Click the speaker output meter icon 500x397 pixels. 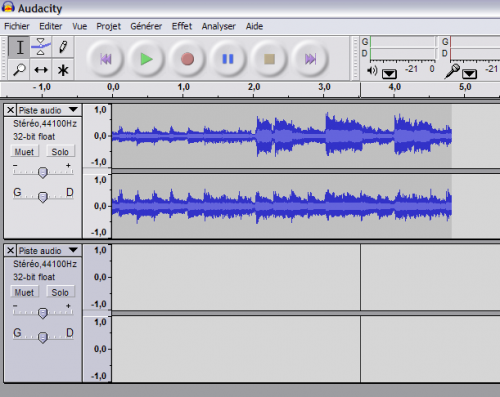coord(372,71)
